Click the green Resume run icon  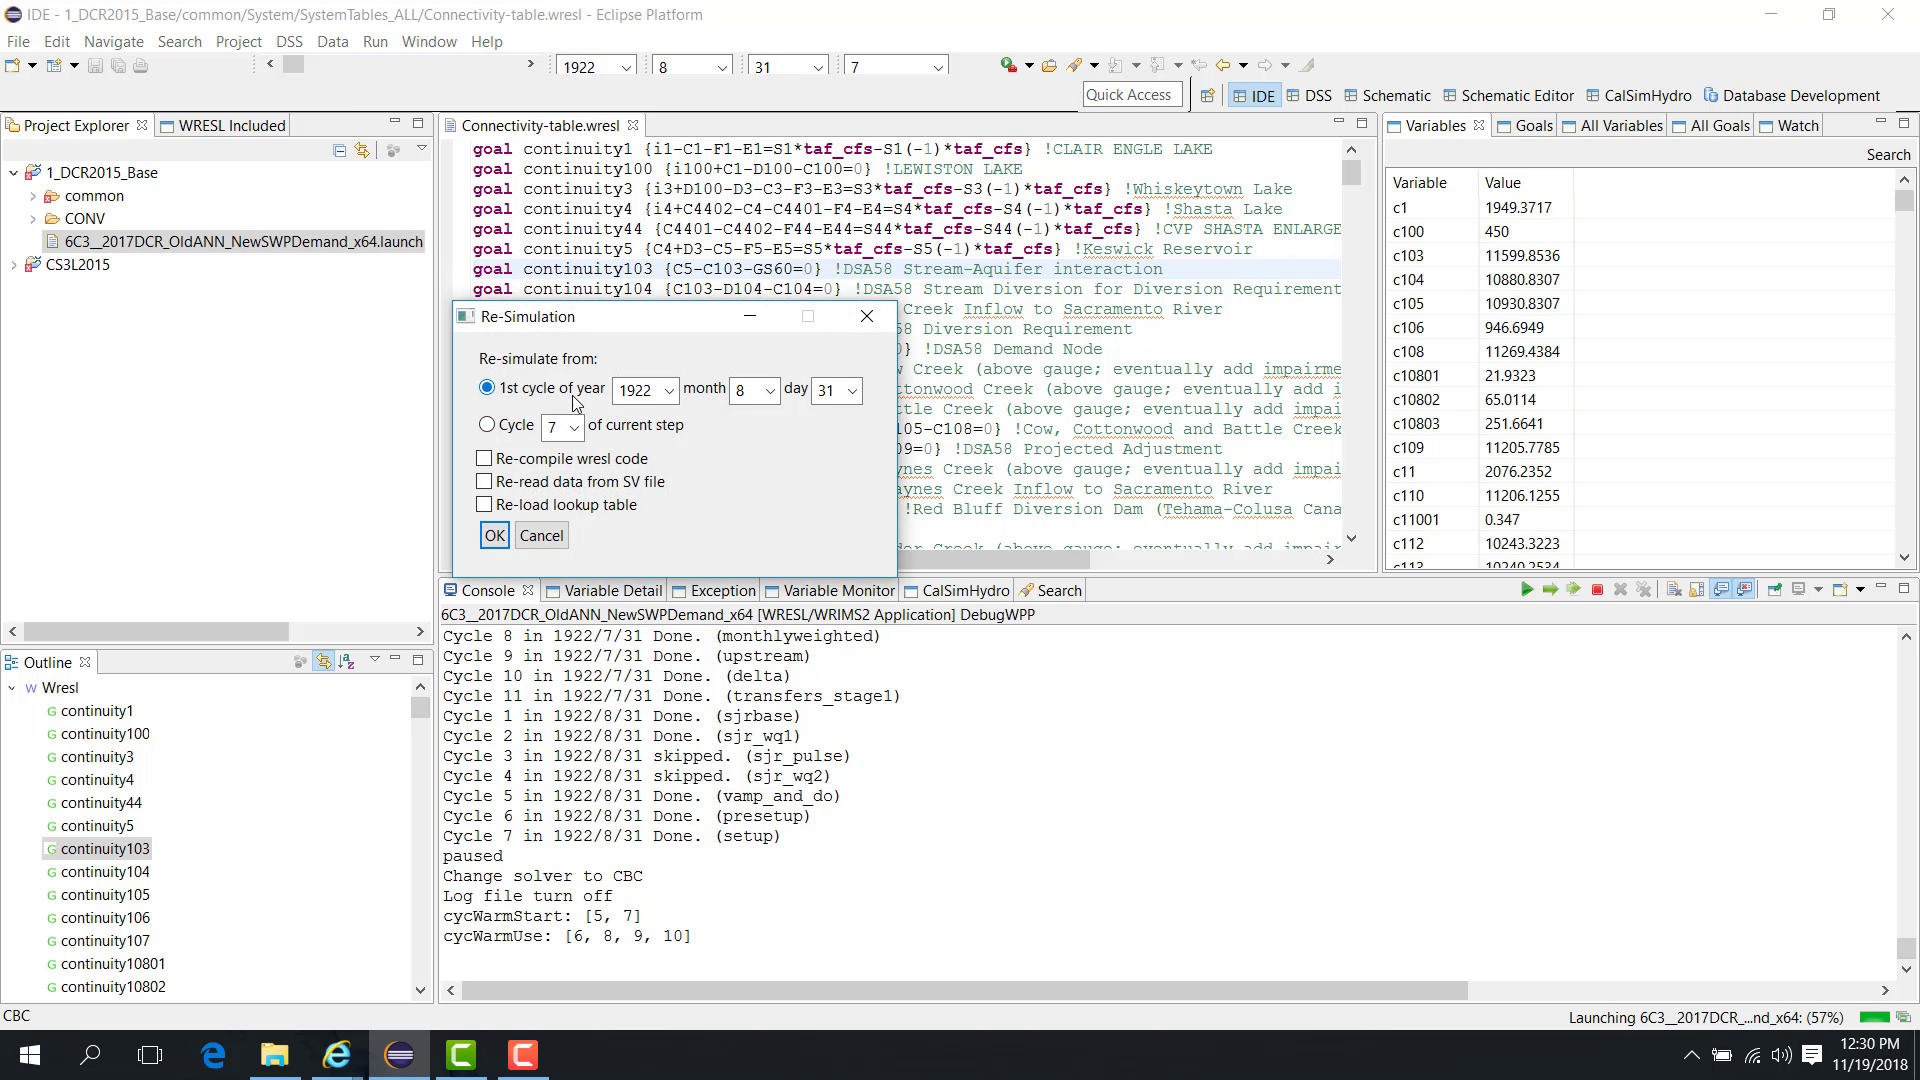(1527, 590)
